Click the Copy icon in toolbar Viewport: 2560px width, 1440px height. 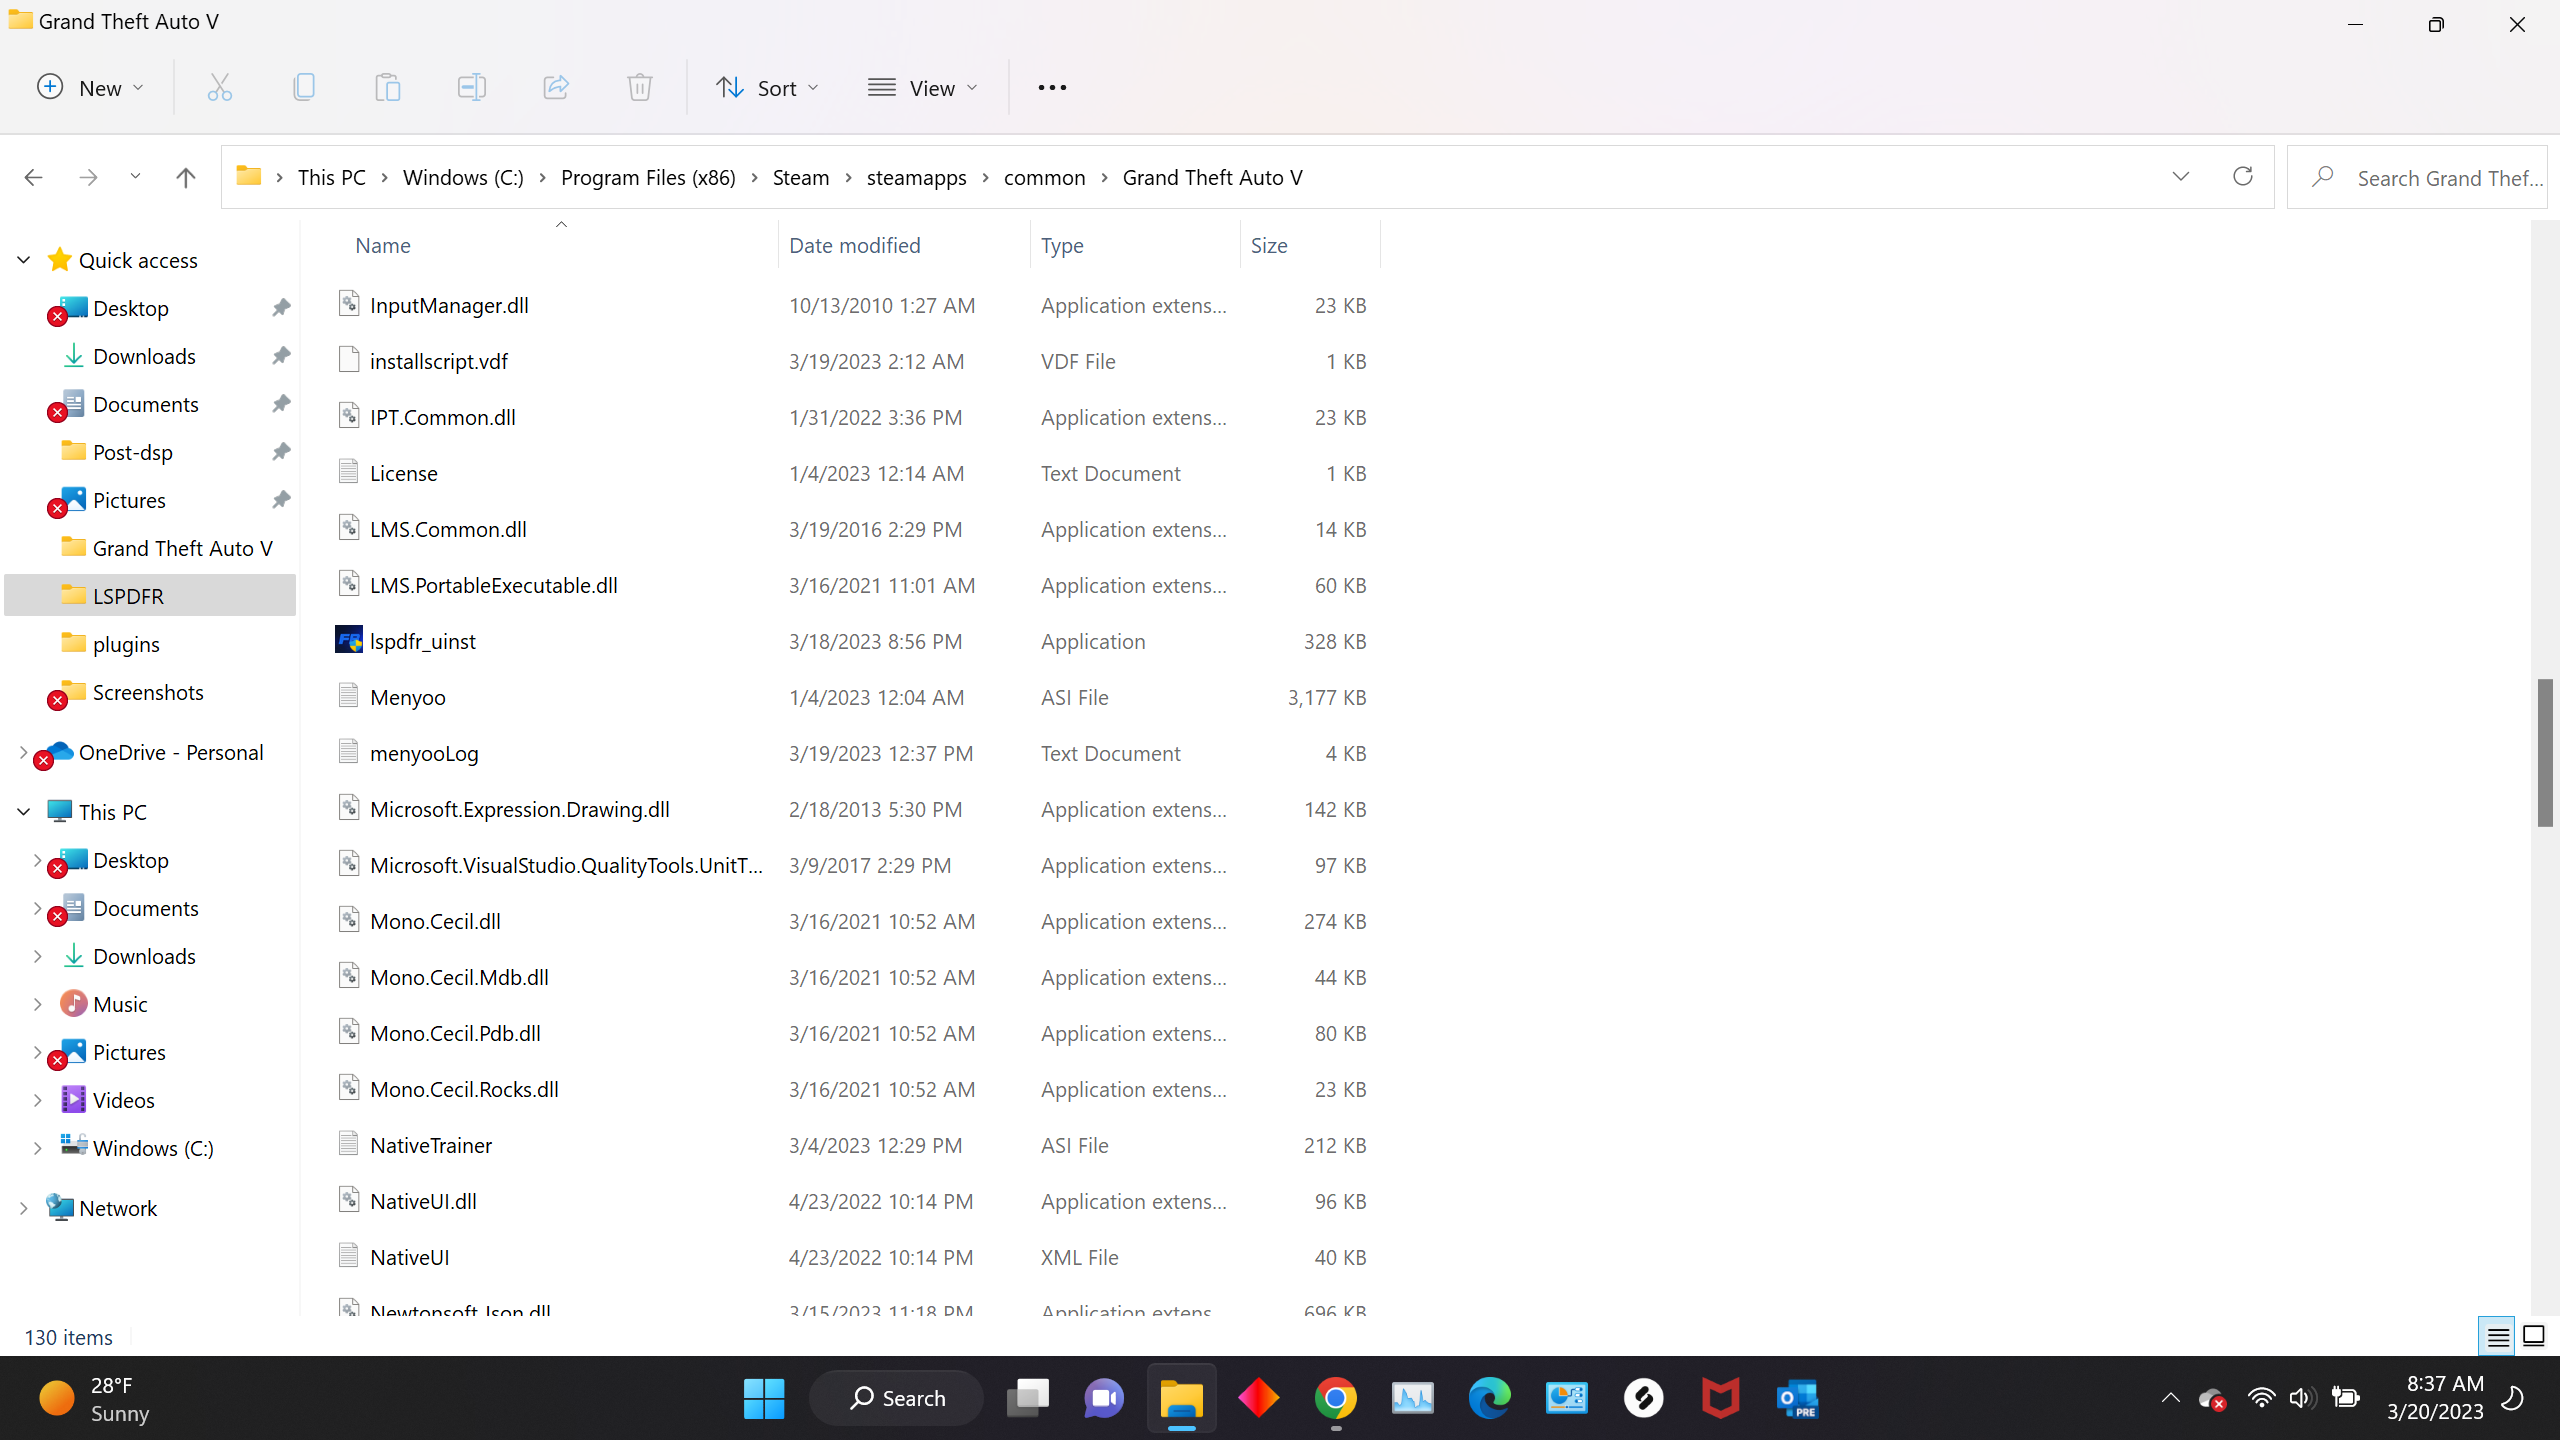(x=304, y=88)
